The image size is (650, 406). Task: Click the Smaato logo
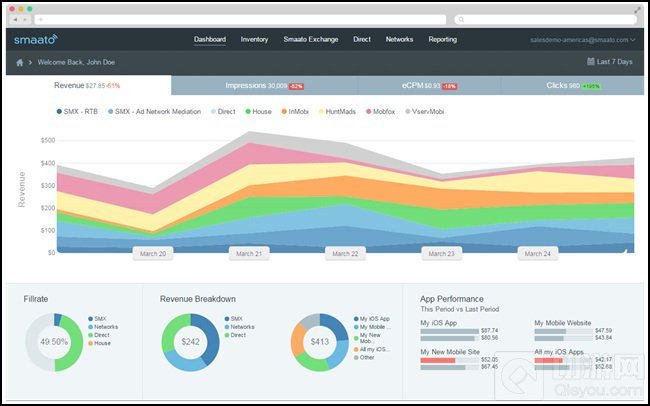pyautogui.click(x=36, y=40)
